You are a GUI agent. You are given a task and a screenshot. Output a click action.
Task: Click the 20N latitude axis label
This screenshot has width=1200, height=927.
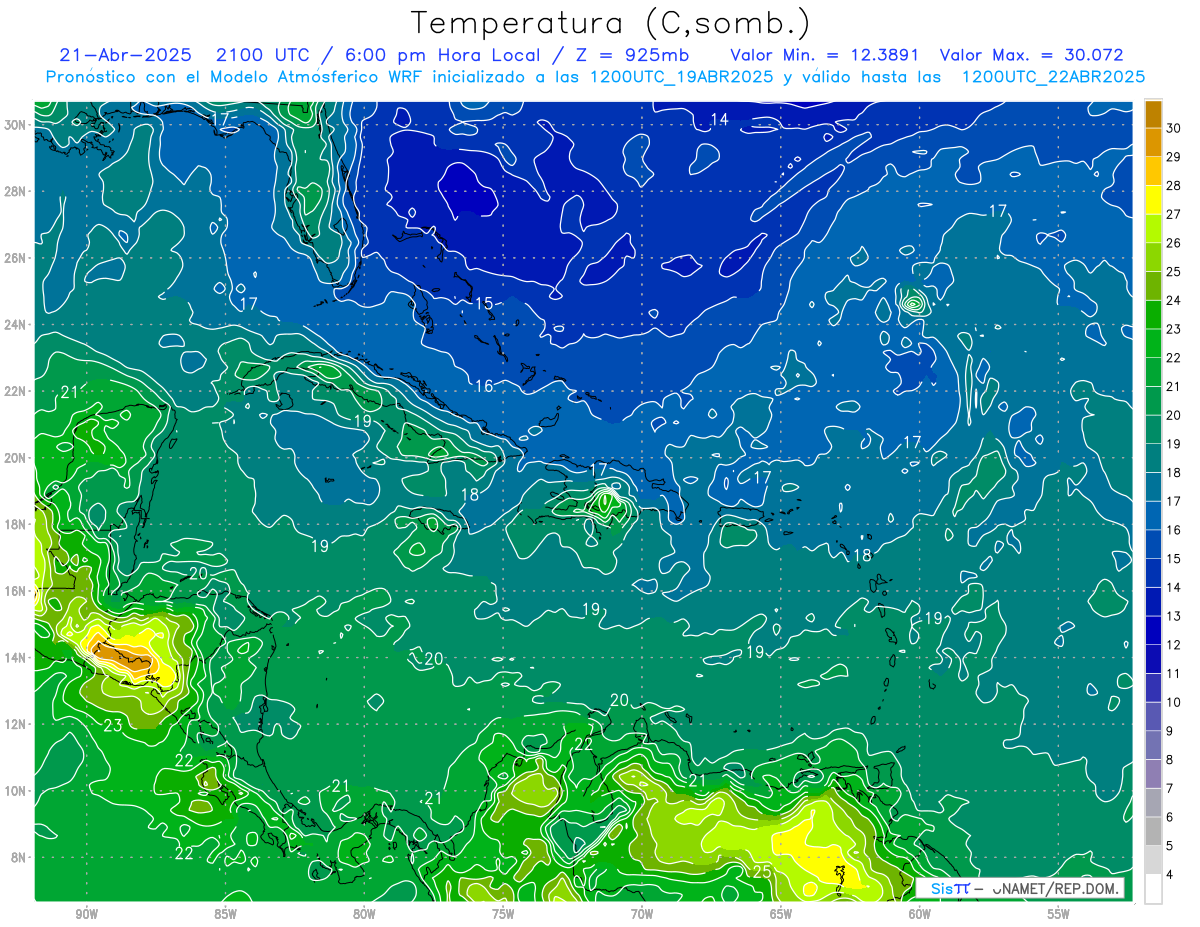pos(15,458)
